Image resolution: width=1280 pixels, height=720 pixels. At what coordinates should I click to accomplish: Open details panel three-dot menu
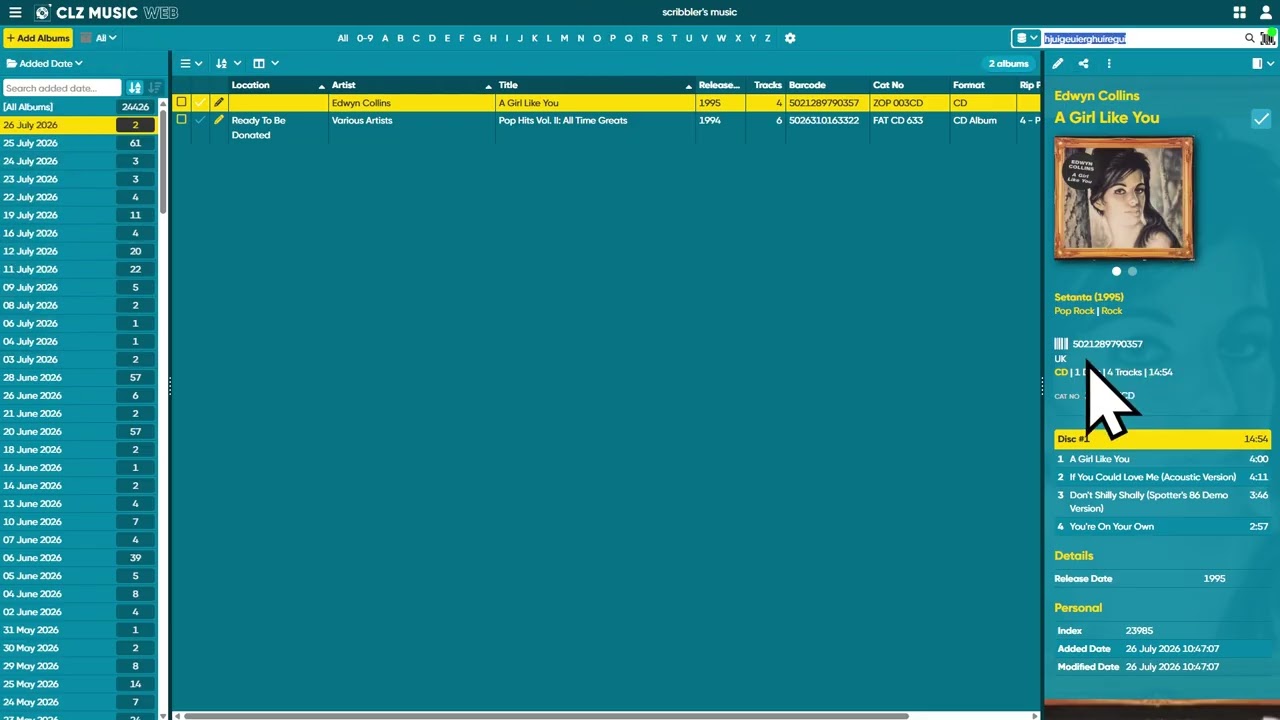coord(1109,64)
